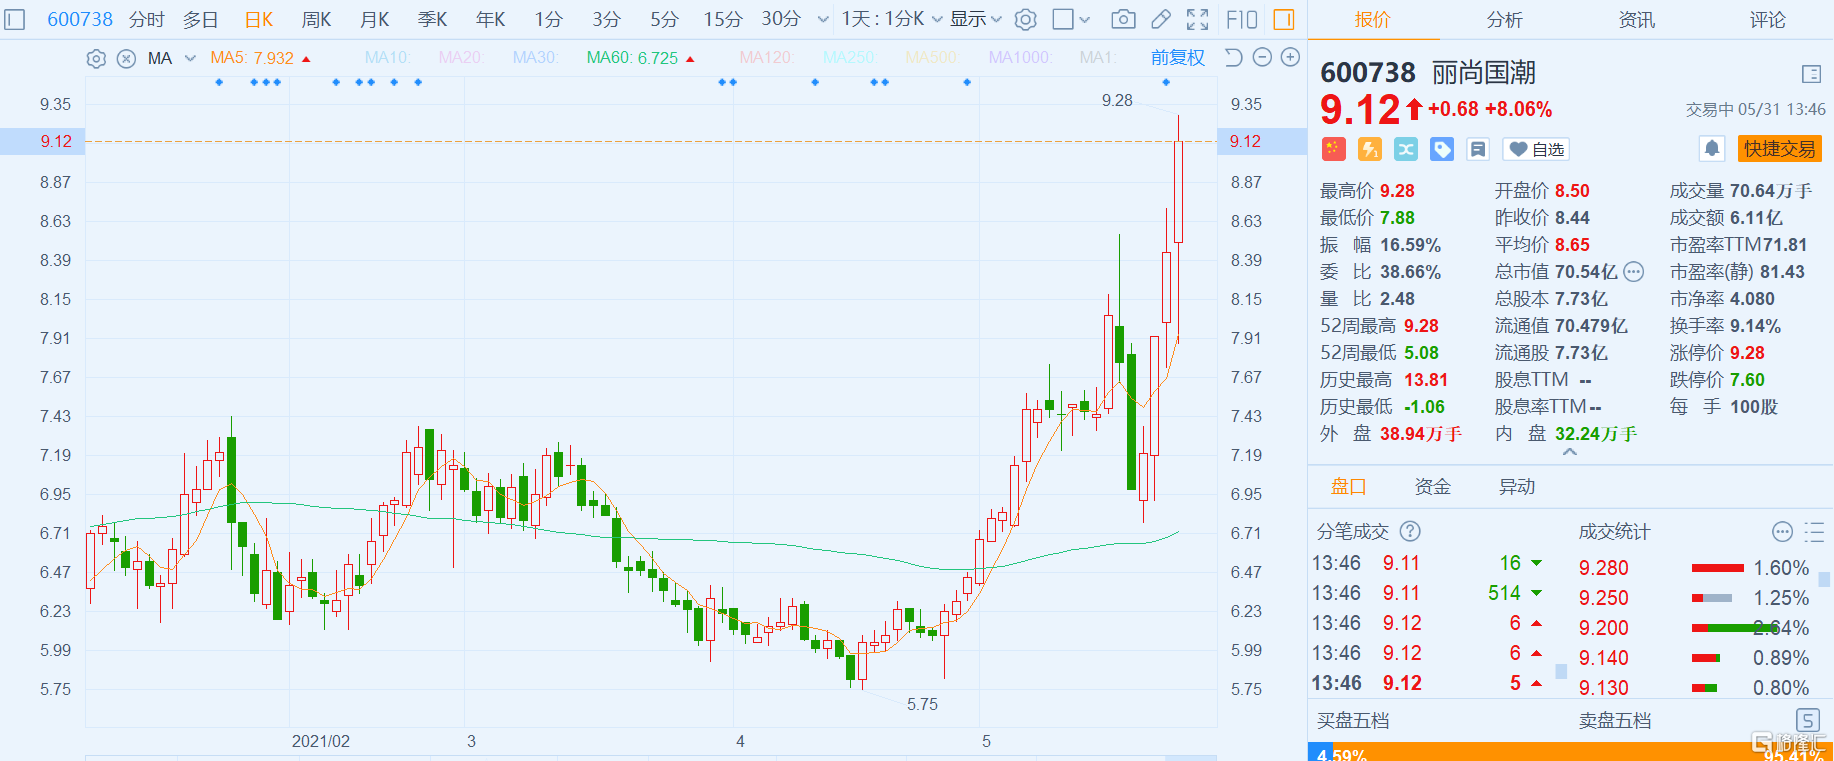Switch to the 异动 tab
1834x761 pixels.
point(1517,487)
